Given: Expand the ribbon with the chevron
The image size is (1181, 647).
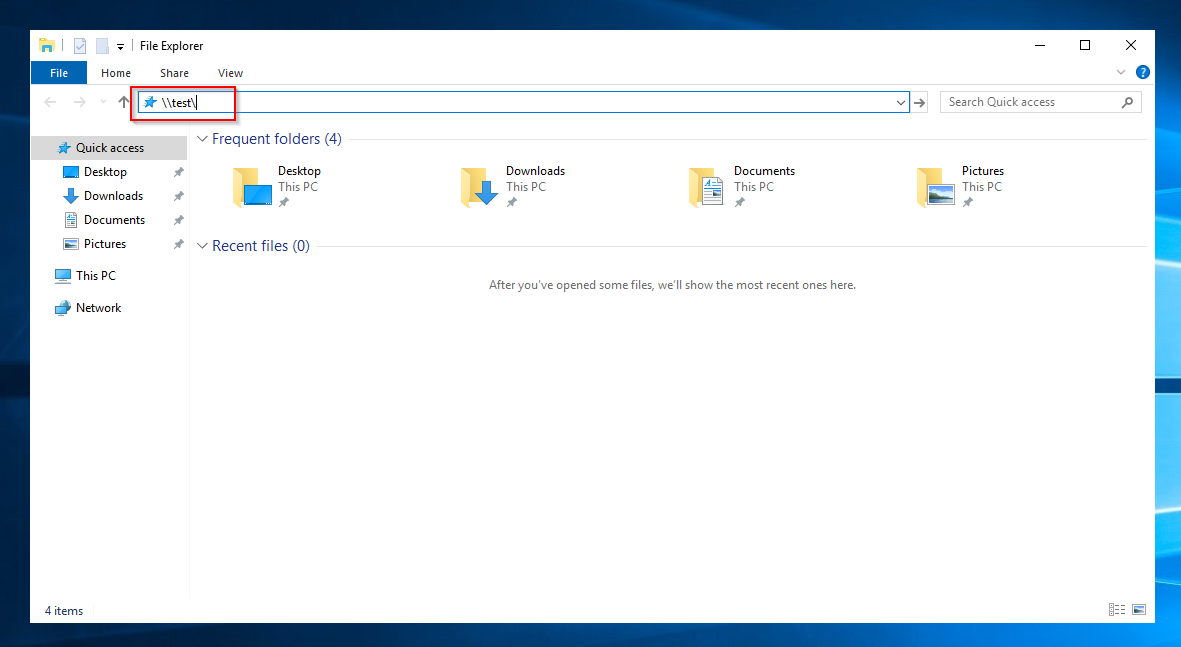Looking at the screenshot, I should point(1121,72).
